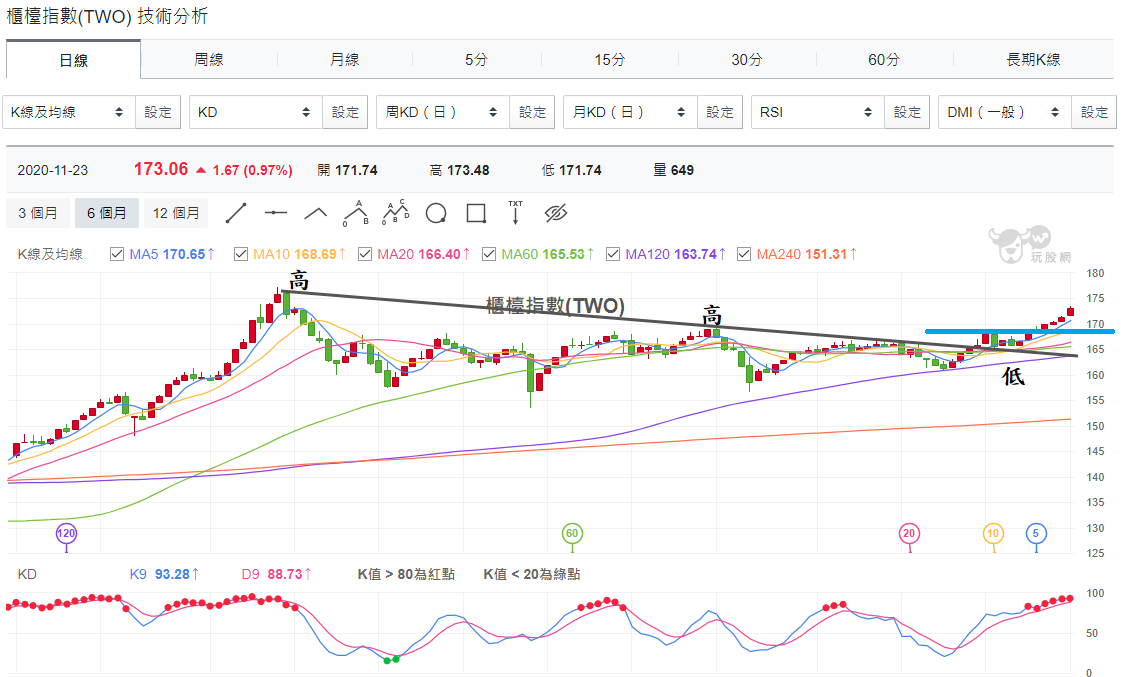Click the green 60 MA marker

pyautogui.click(x=572, y=534)
